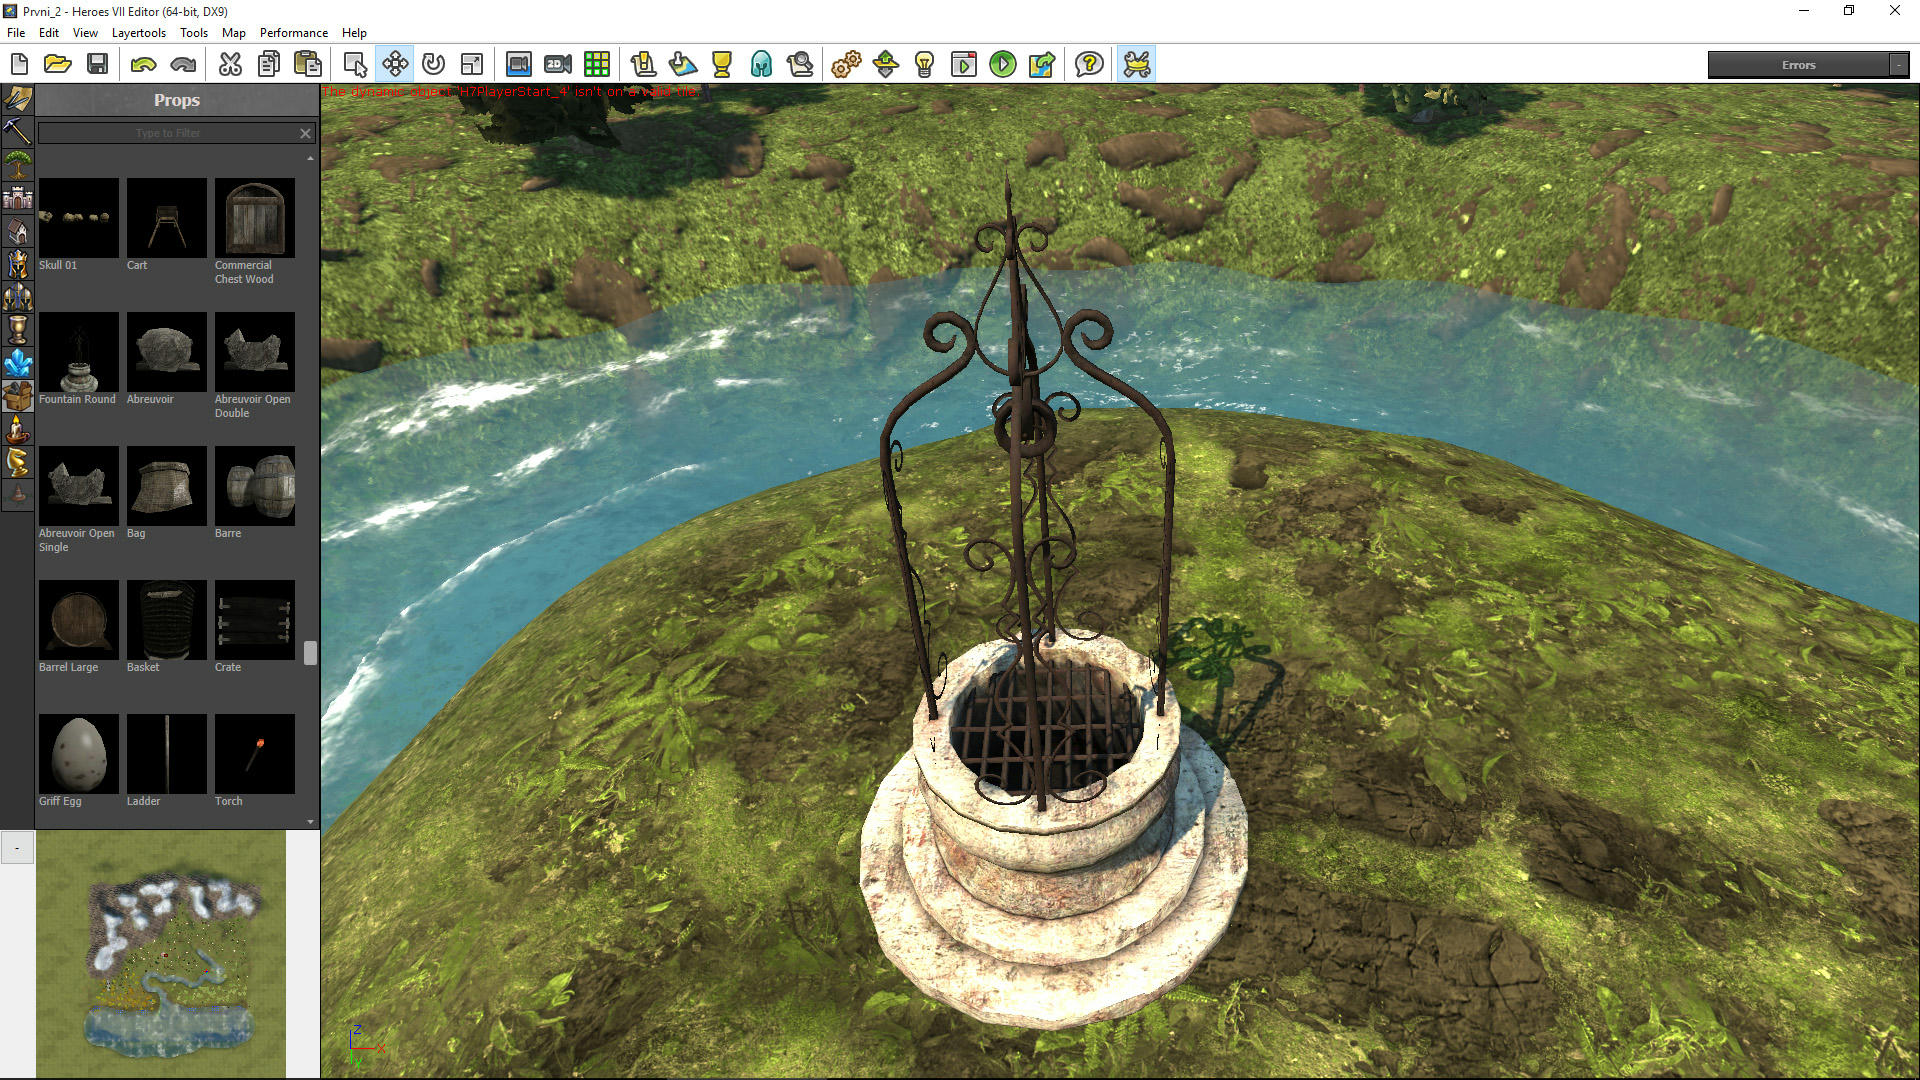The height and width of the screenshot is (1080, 1920).
Task: Redo the last action
Action: [x=183, y=65]
